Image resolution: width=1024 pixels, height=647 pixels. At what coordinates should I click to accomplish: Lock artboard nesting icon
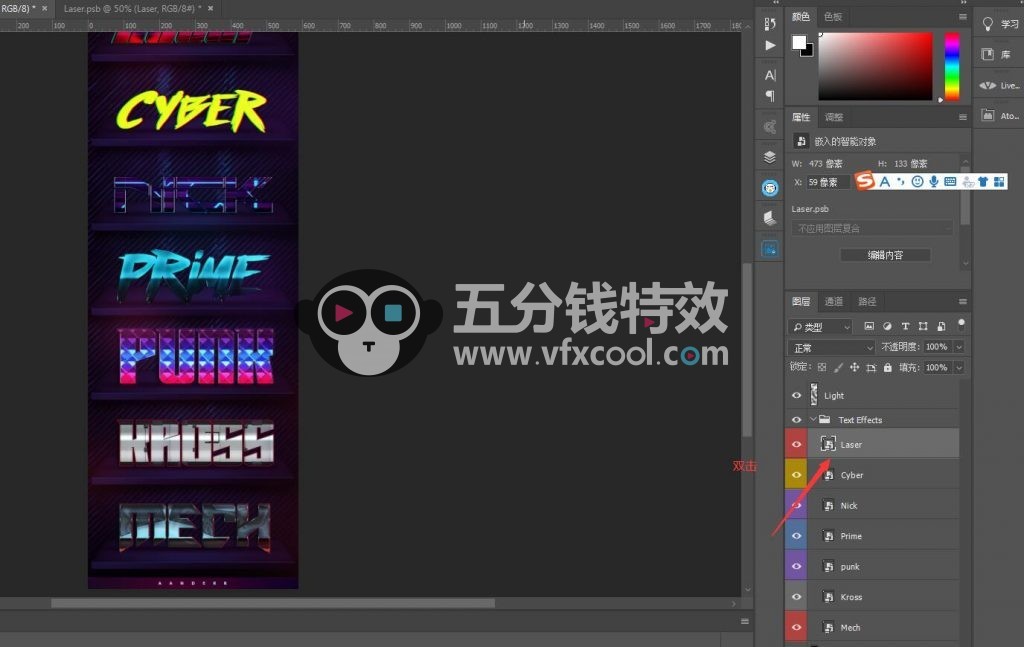pyautogui.click(x=871, y=368)
